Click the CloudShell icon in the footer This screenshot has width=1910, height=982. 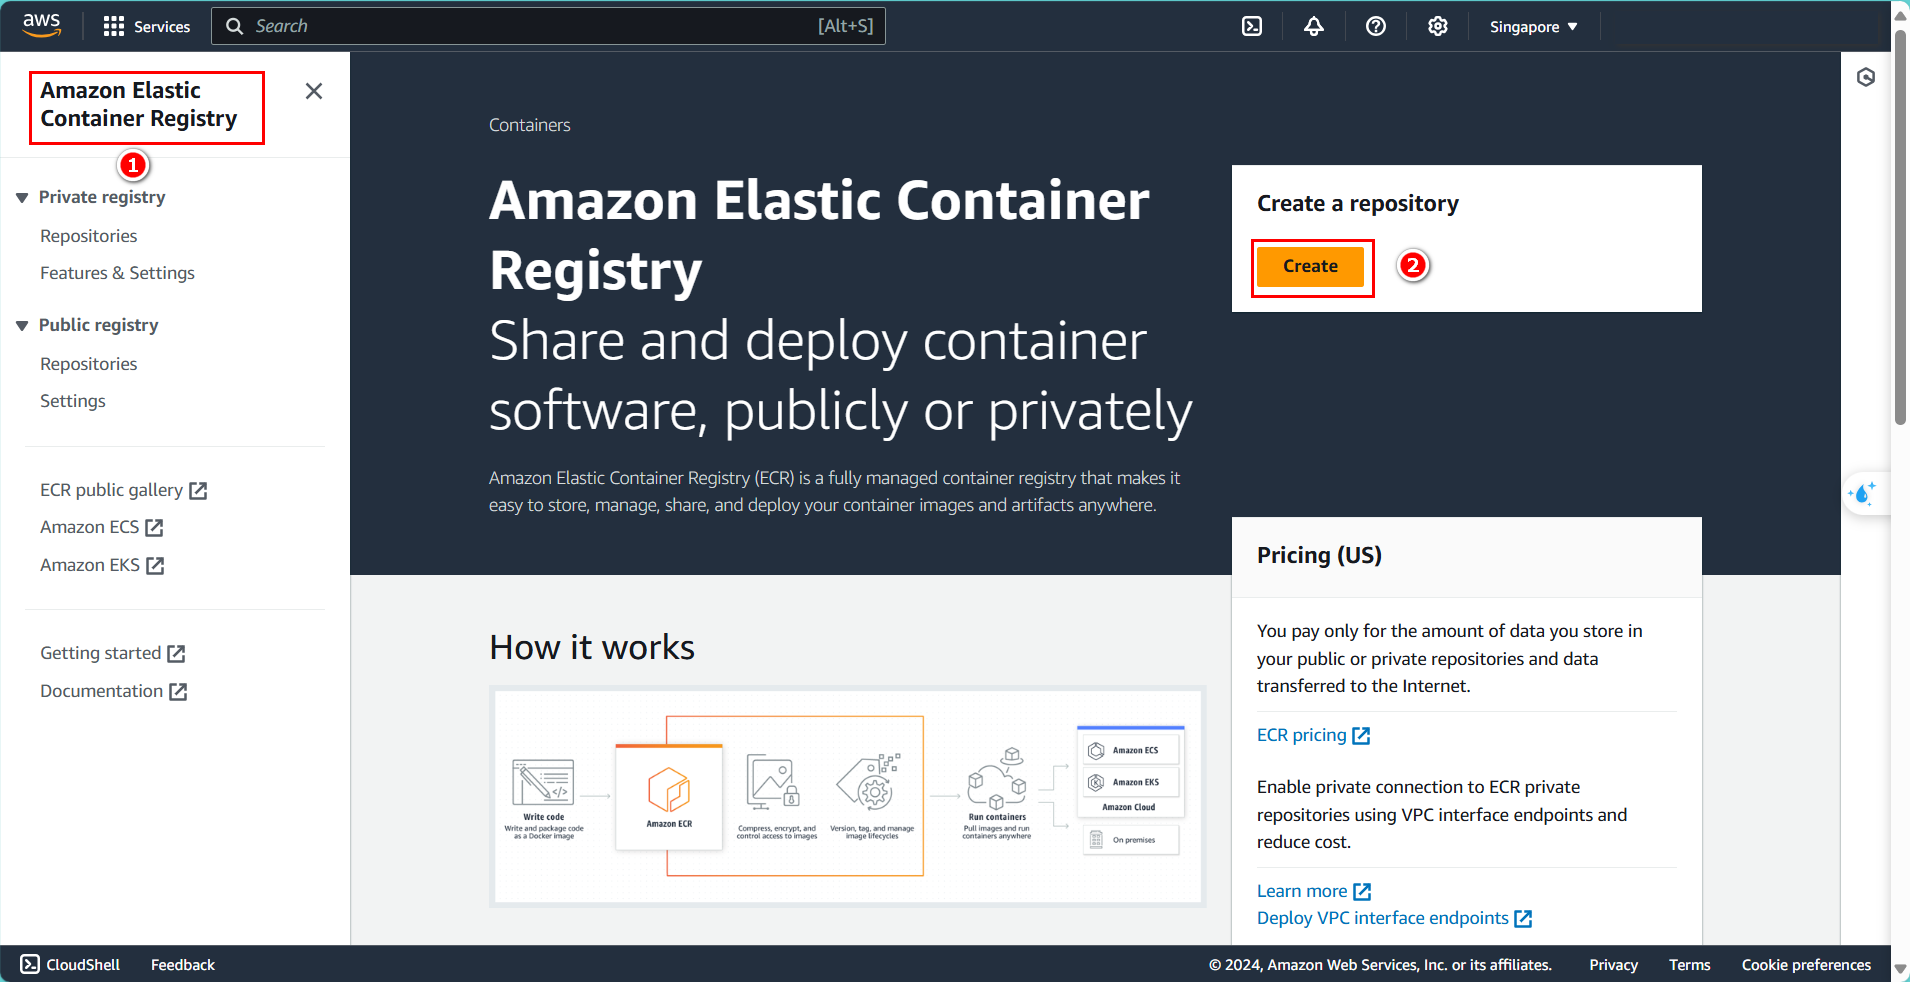pos(30,964)
